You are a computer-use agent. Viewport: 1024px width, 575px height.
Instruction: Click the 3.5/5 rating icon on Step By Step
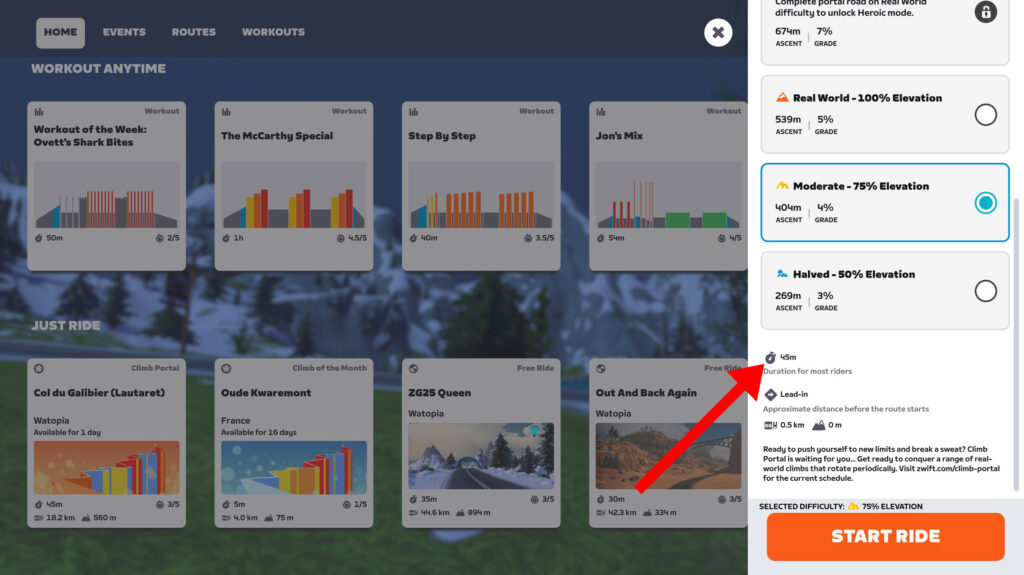click(528, 238)
